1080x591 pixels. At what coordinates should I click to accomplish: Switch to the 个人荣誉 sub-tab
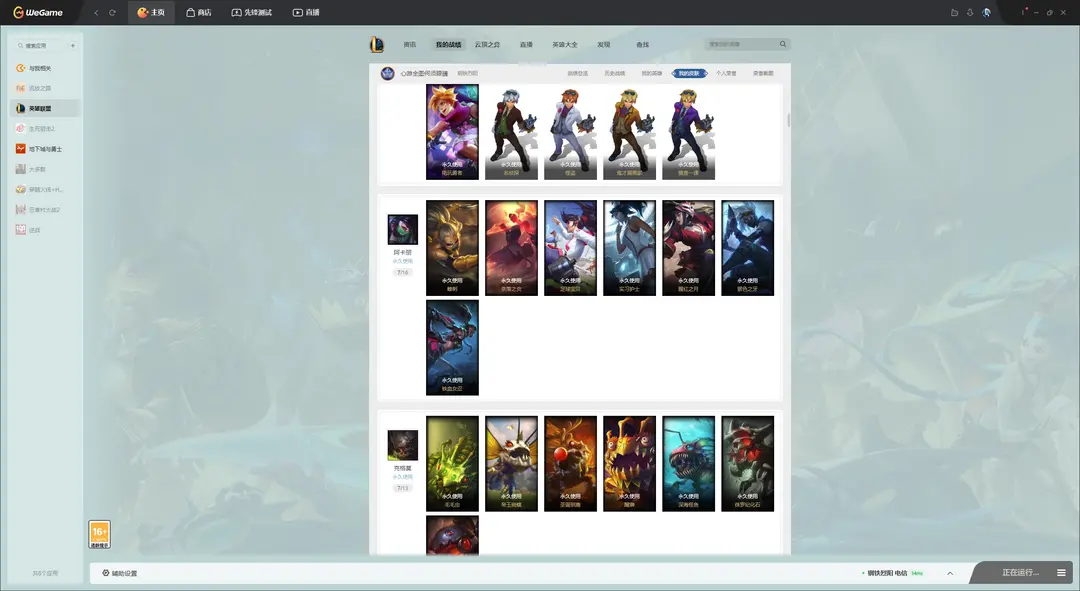[726, 73]
